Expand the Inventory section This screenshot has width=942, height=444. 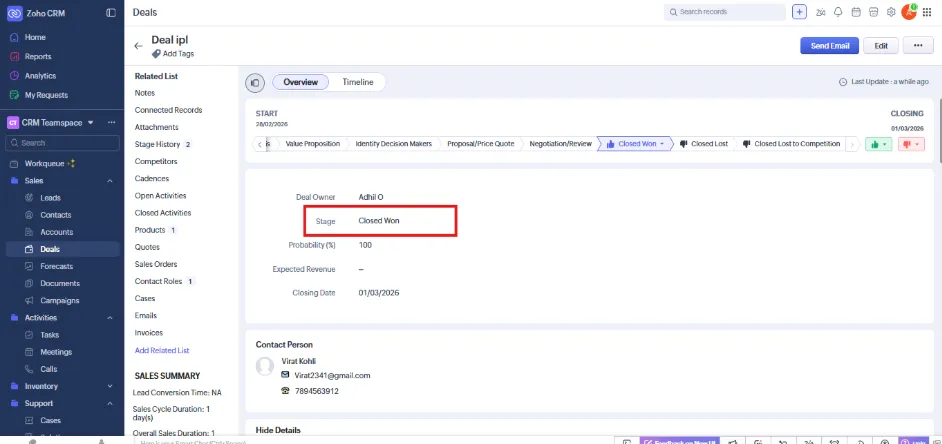pyautogui.click(x=110, y=386)
